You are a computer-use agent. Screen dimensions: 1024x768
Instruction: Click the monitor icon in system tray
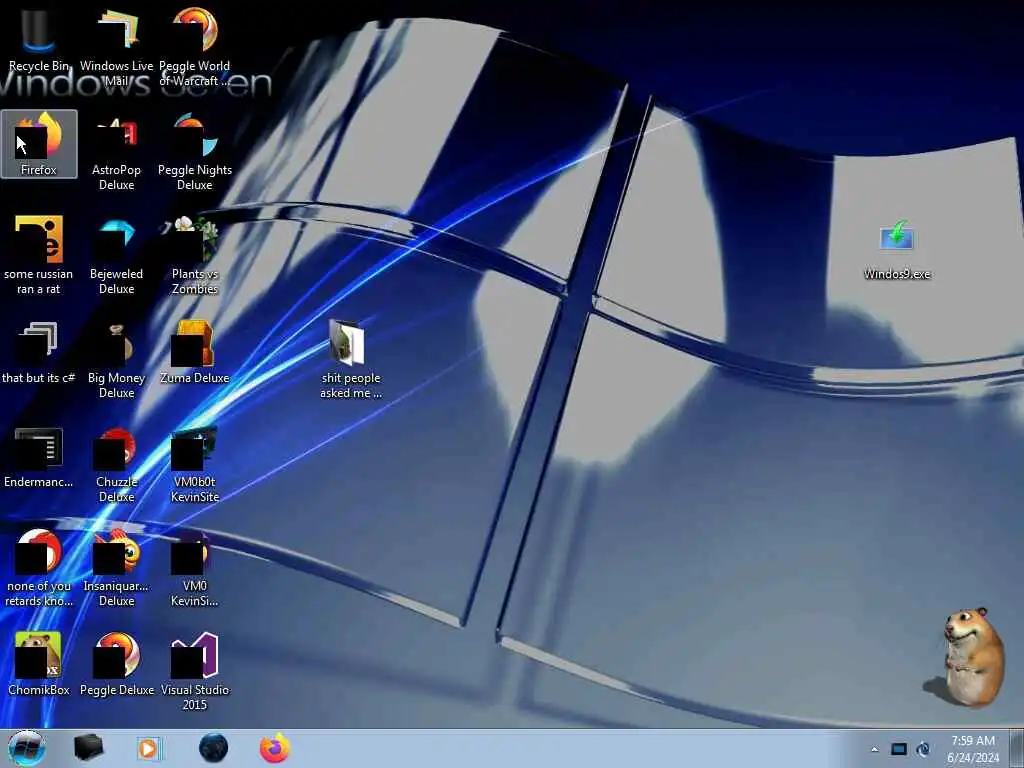coord(899,749)
